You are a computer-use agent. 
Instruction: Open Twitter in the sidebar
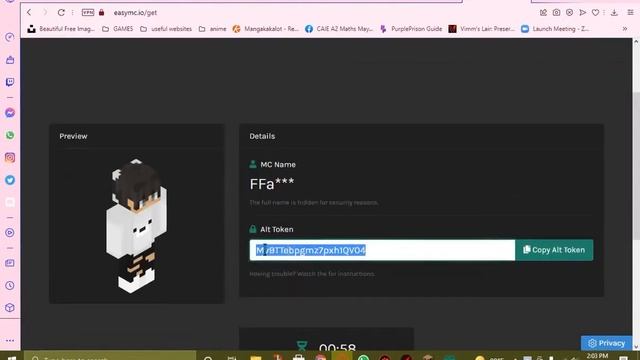(x=10, y=180)
